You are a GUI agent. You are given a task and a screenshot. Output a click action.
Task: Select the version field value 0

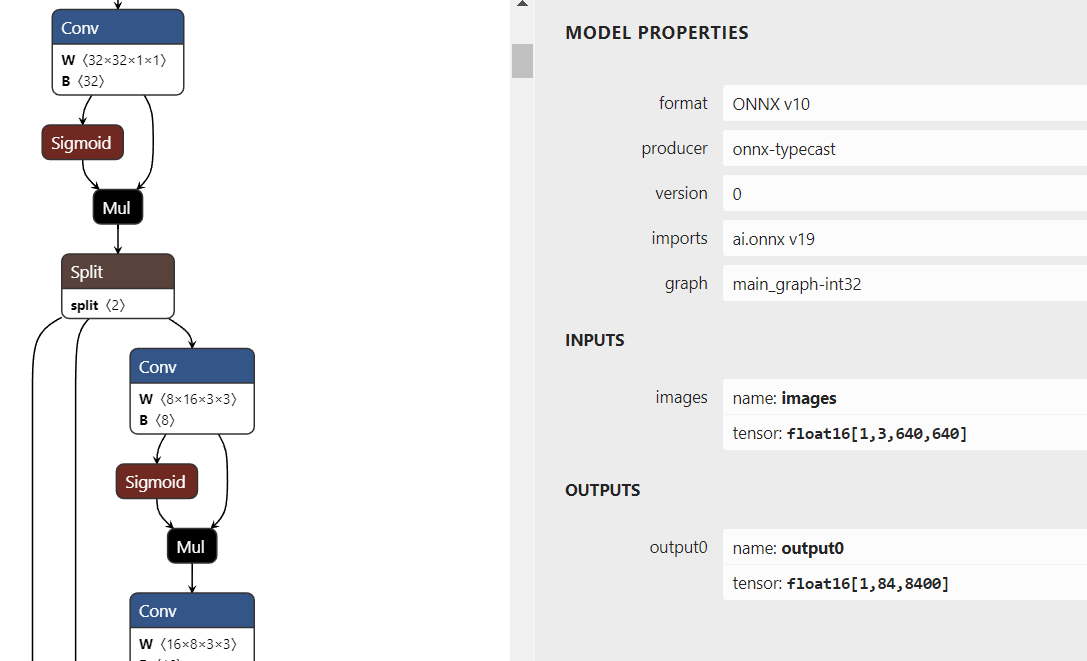tap(904, 194)
